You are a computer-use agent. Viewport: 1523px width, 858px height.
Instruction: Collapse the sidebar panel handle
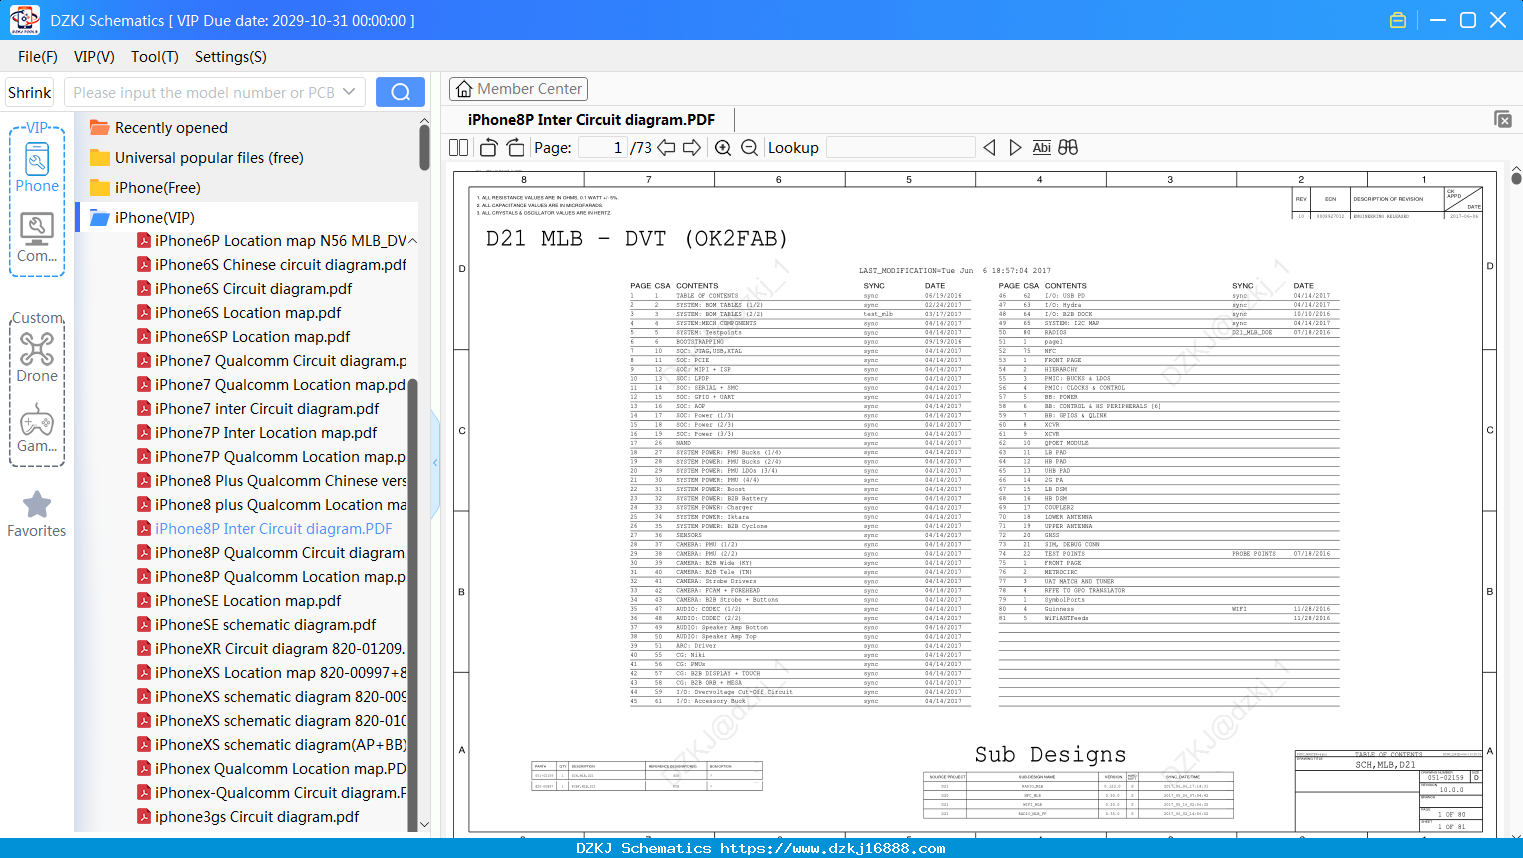[435, 463]
